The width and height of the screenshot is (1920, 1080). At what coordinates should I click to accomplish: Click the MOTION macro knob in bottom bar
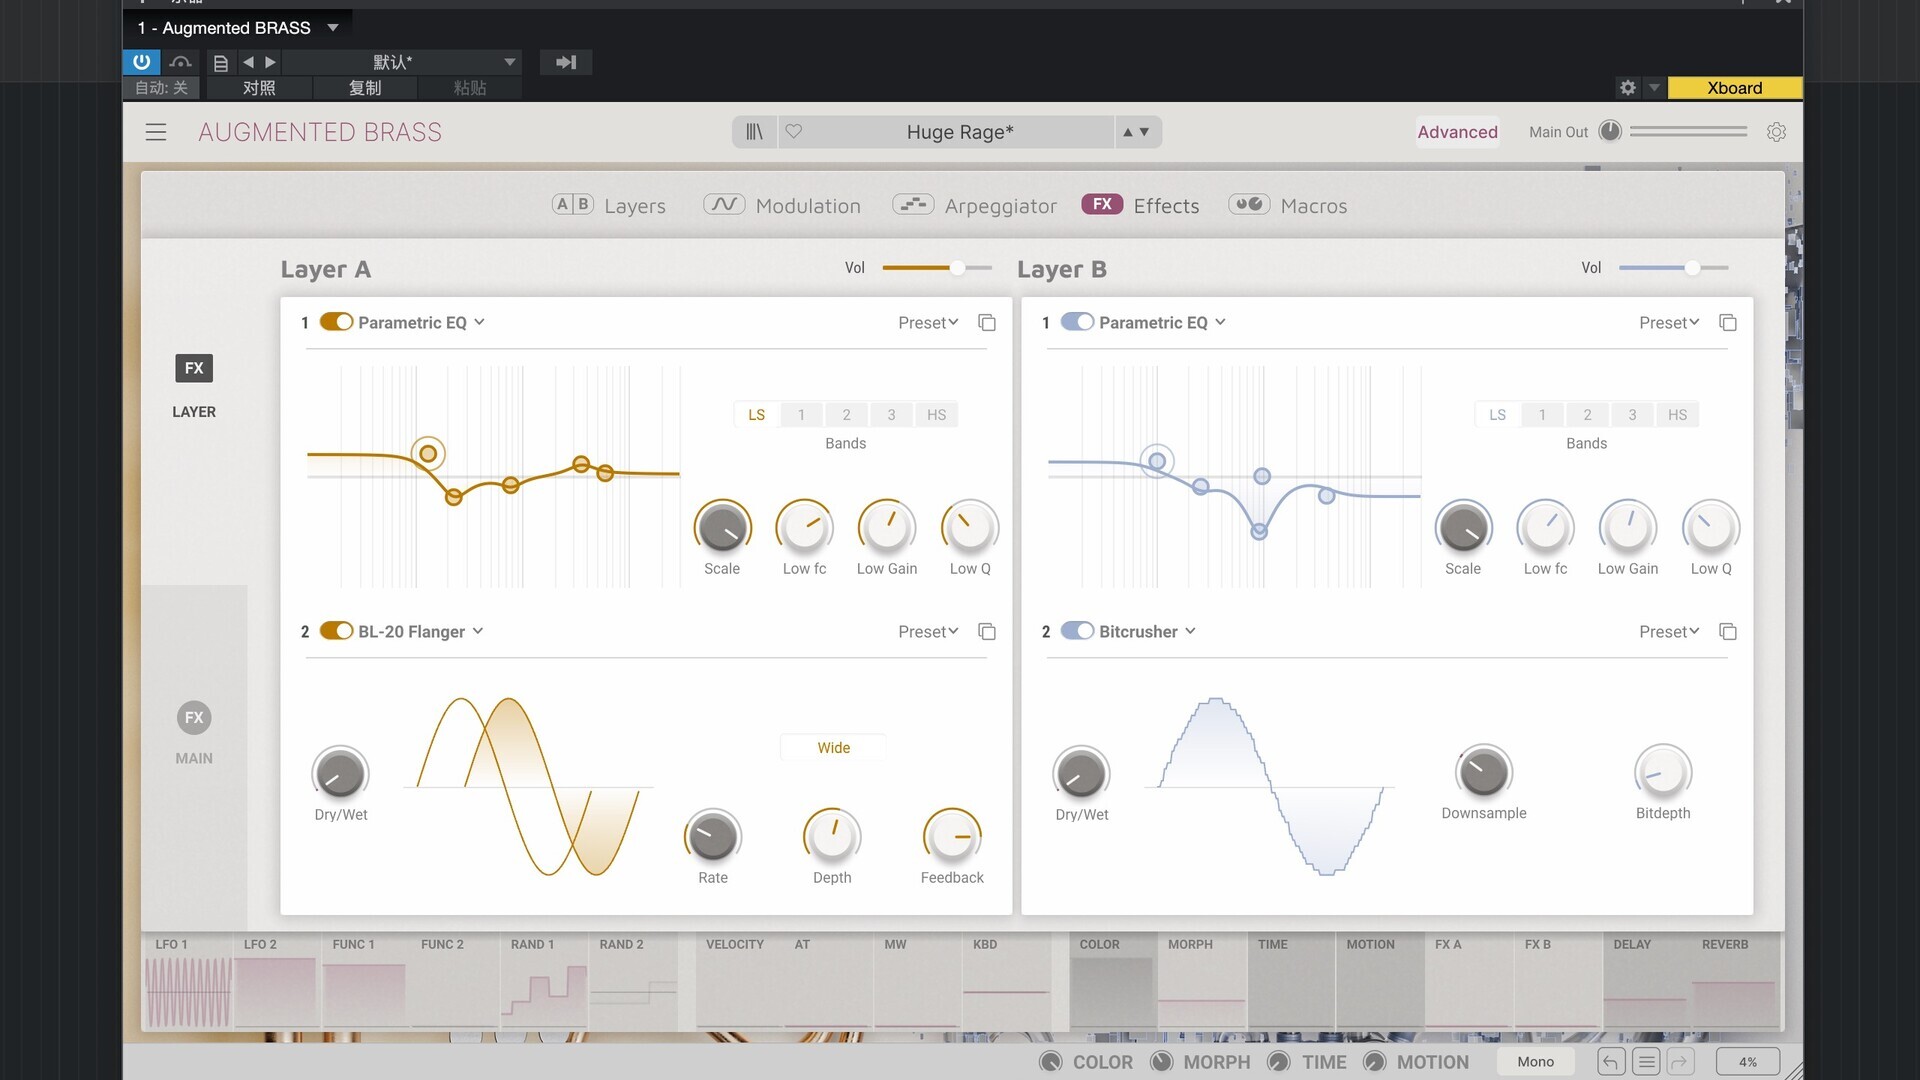(x=1375, y=1062)
